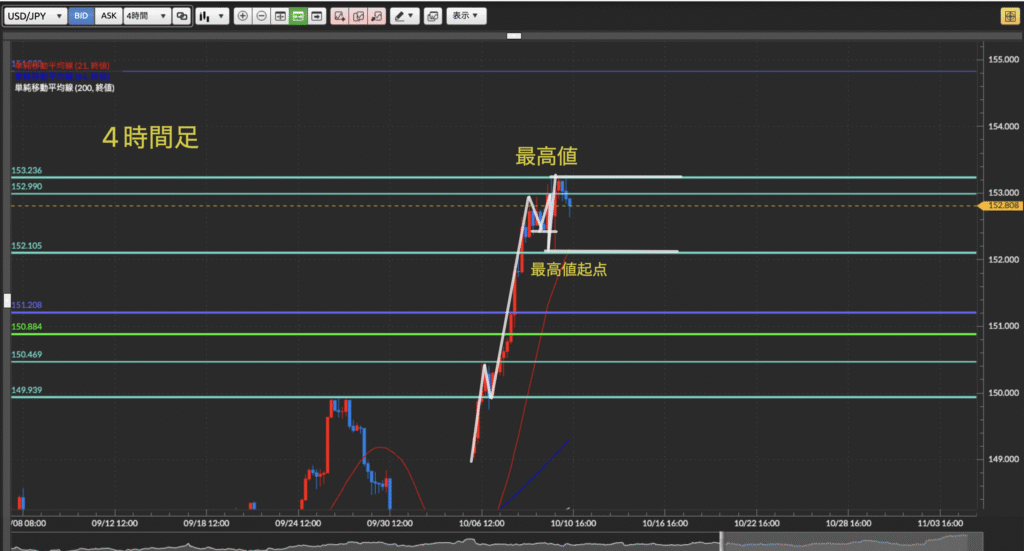Screen dimensions: 1024x551
Task: Zoom in the chart with plus icon
Action: click(x=243, y=16)
